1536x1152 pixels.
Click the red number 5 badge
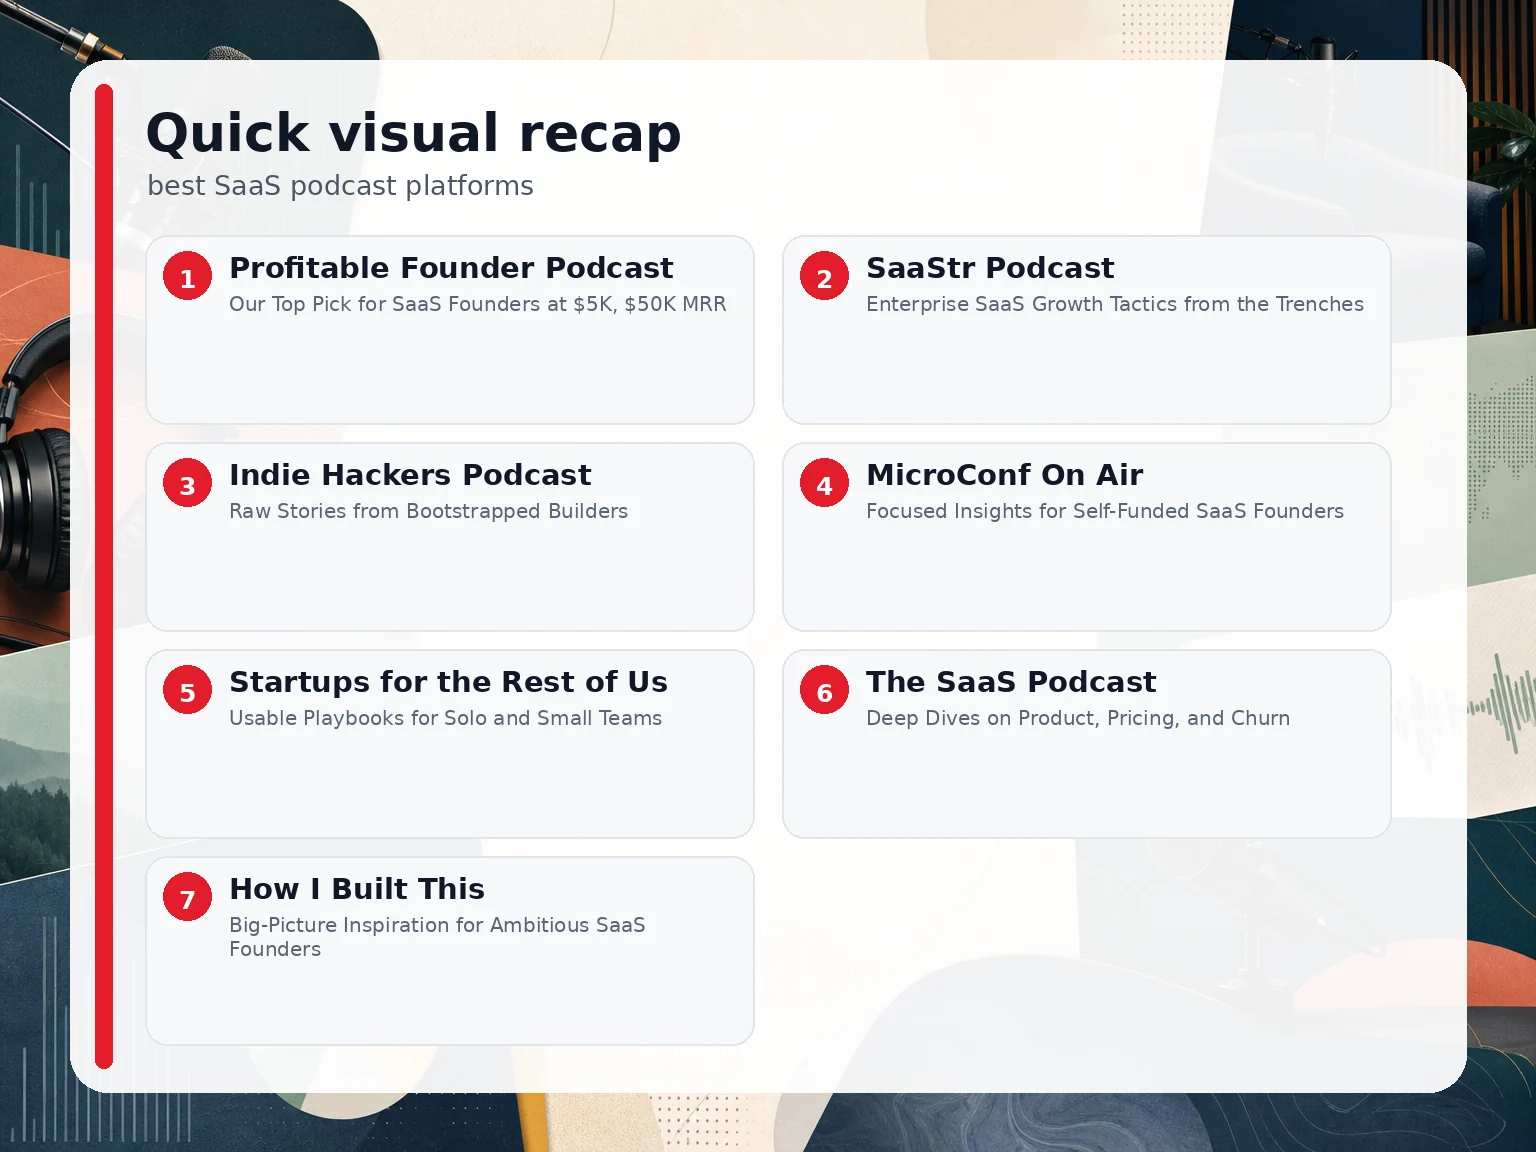point(187,691)
